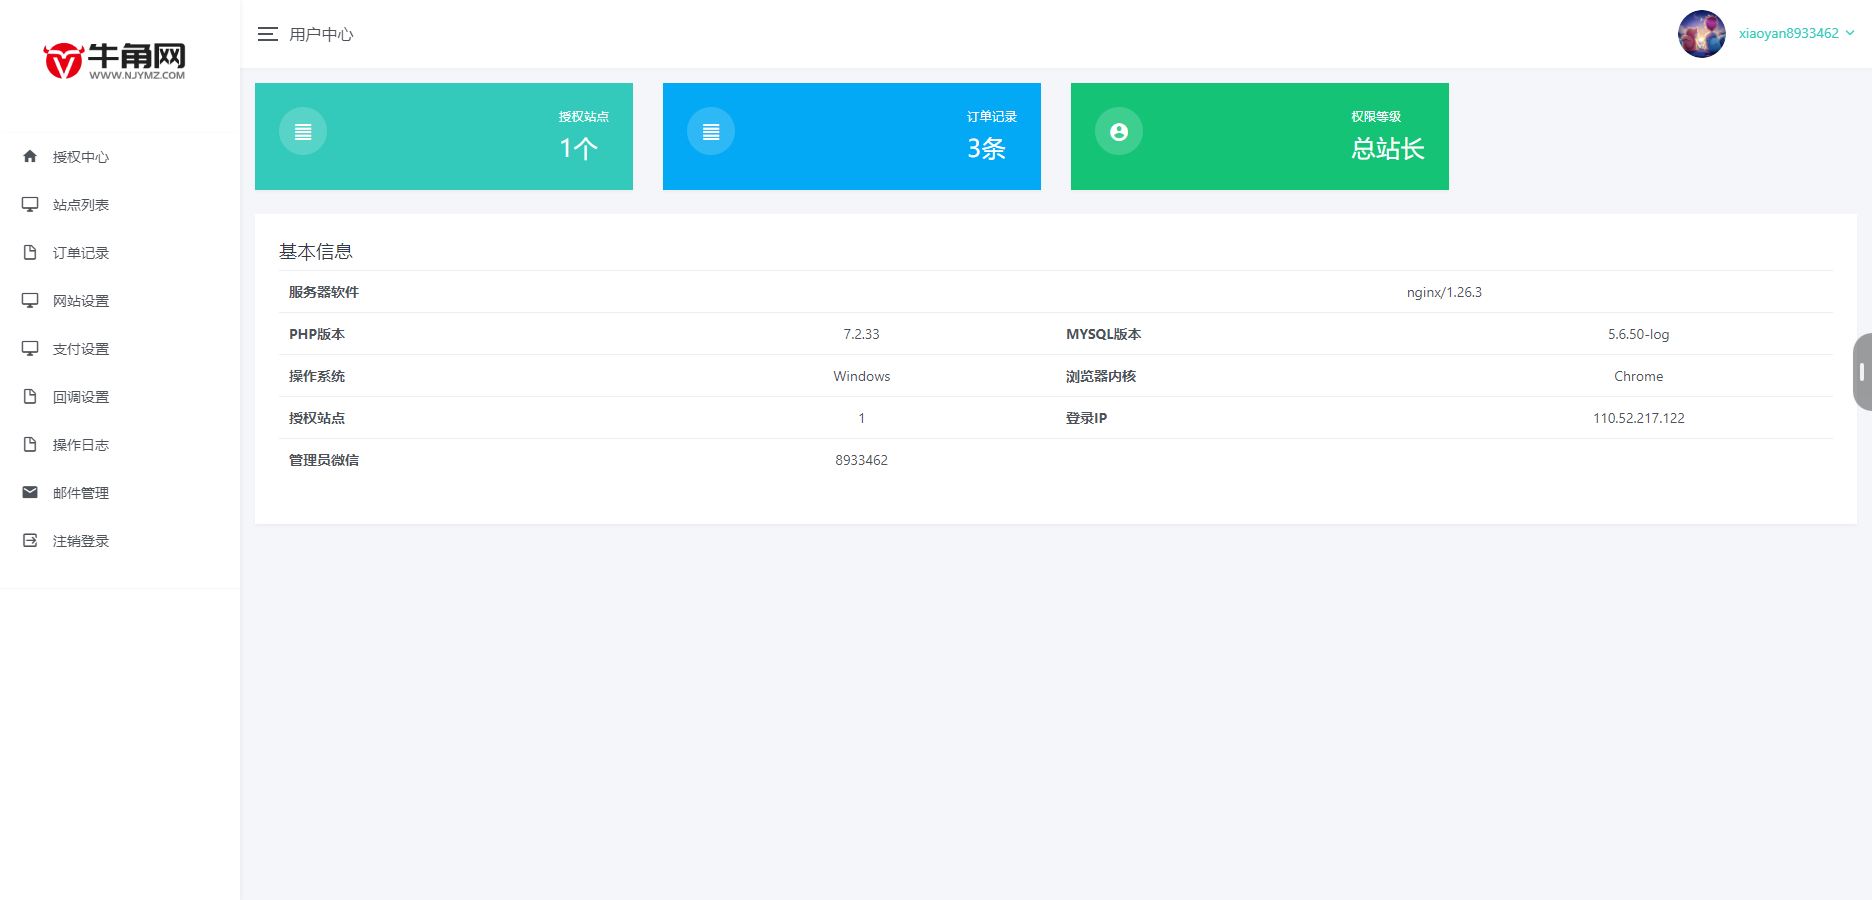This screenshot has height=900, width=1872.
Task: Open xiaoyan8933462 username menu
Action: pos(1788,33)
